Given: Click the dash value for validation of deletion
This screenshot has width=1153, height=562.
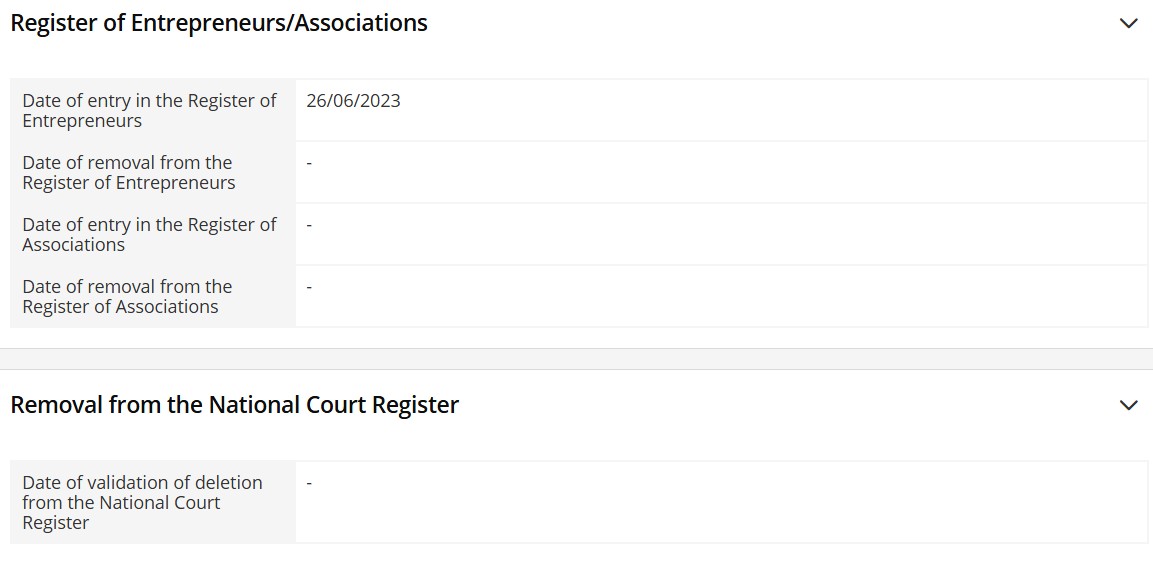Looking at the screenshot, I should (309, 483).
